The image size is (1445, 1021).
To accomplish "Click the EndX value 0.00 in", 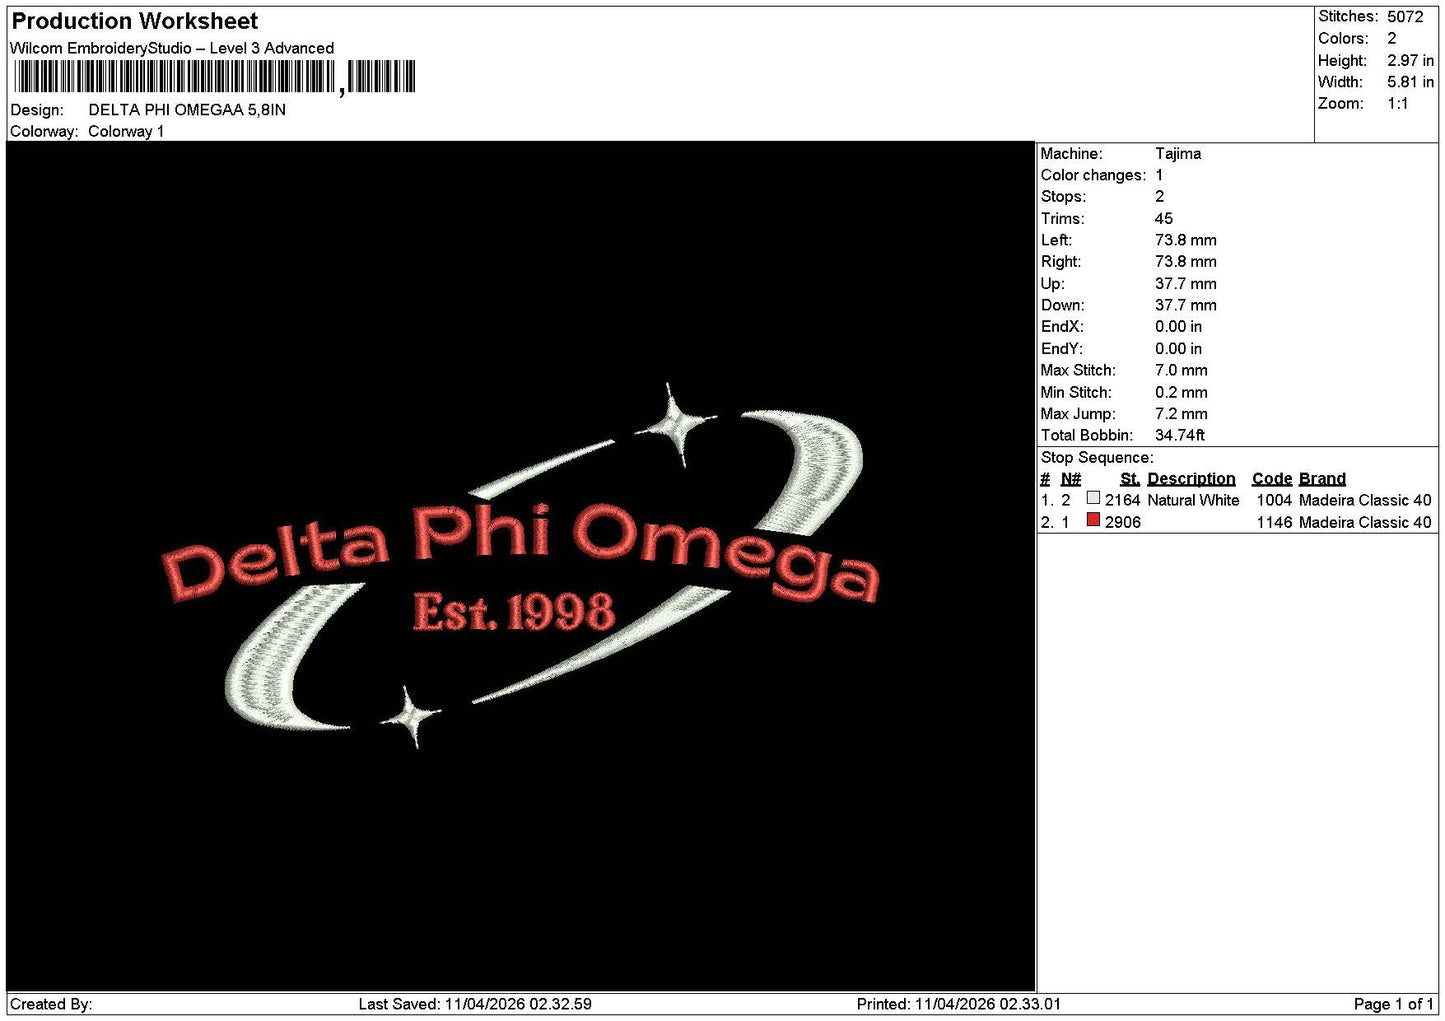I will coord(1179,327).
